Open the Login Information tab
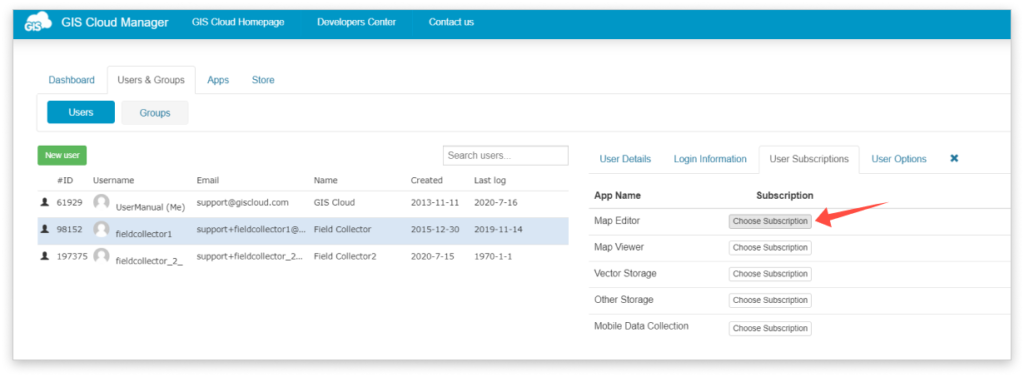Screen dimensions: 1024x377 pyautogui.click(x=710, y=159)
